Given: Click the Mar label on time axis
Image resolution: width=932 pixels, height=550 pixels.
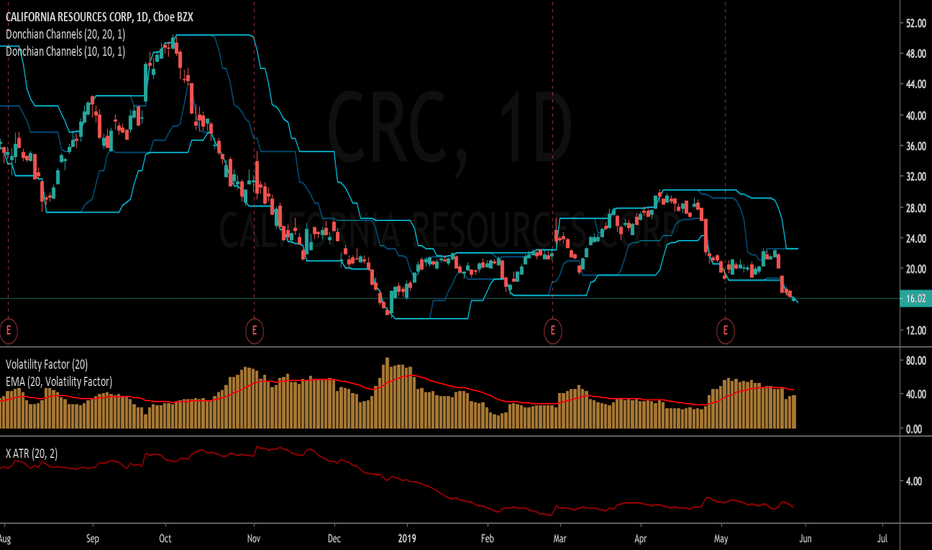Looking at the screenshot, I should pyautogui.click(x=560, y=539).
